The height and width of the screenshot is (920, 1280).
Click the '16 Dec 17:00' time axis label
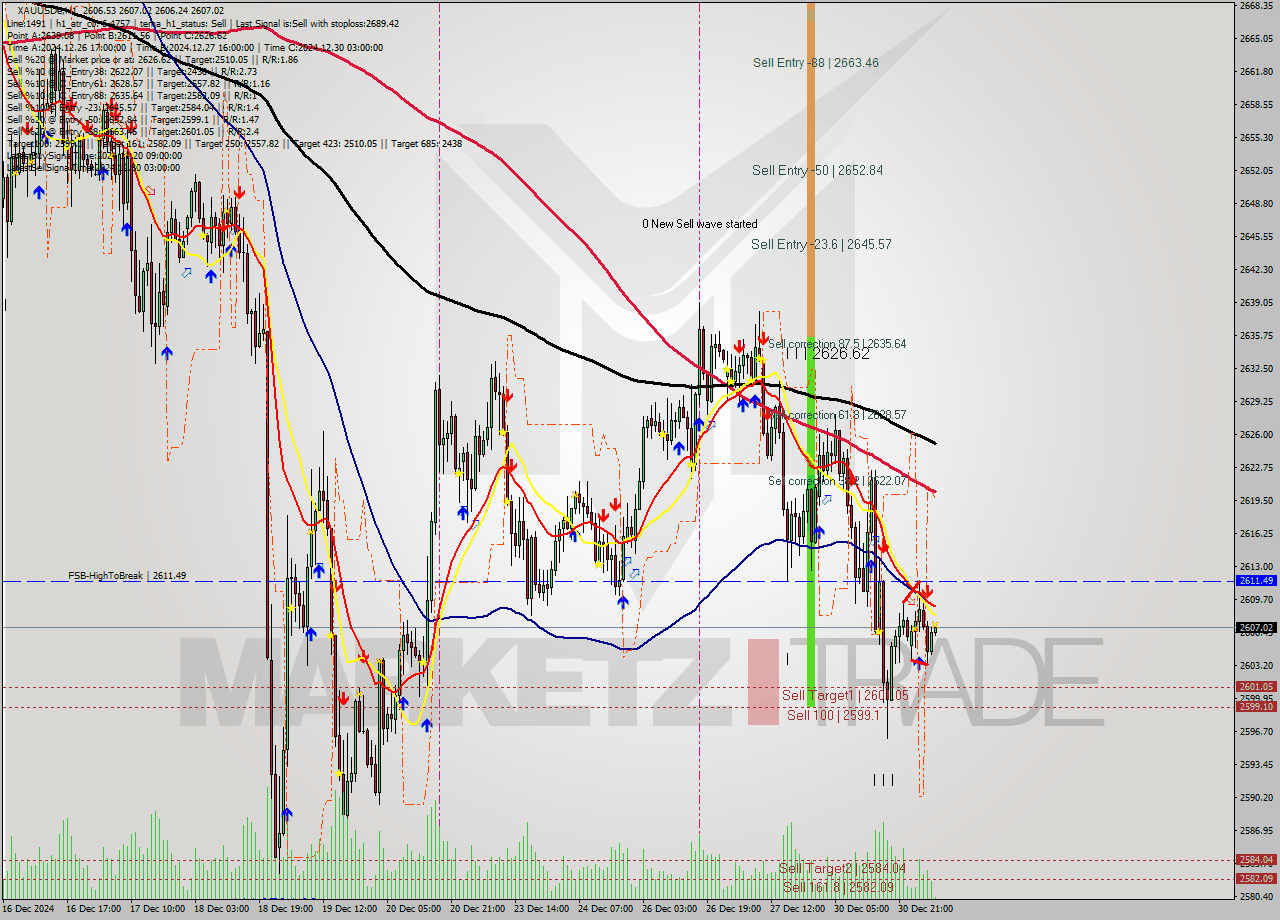click(x=93, y=909)
